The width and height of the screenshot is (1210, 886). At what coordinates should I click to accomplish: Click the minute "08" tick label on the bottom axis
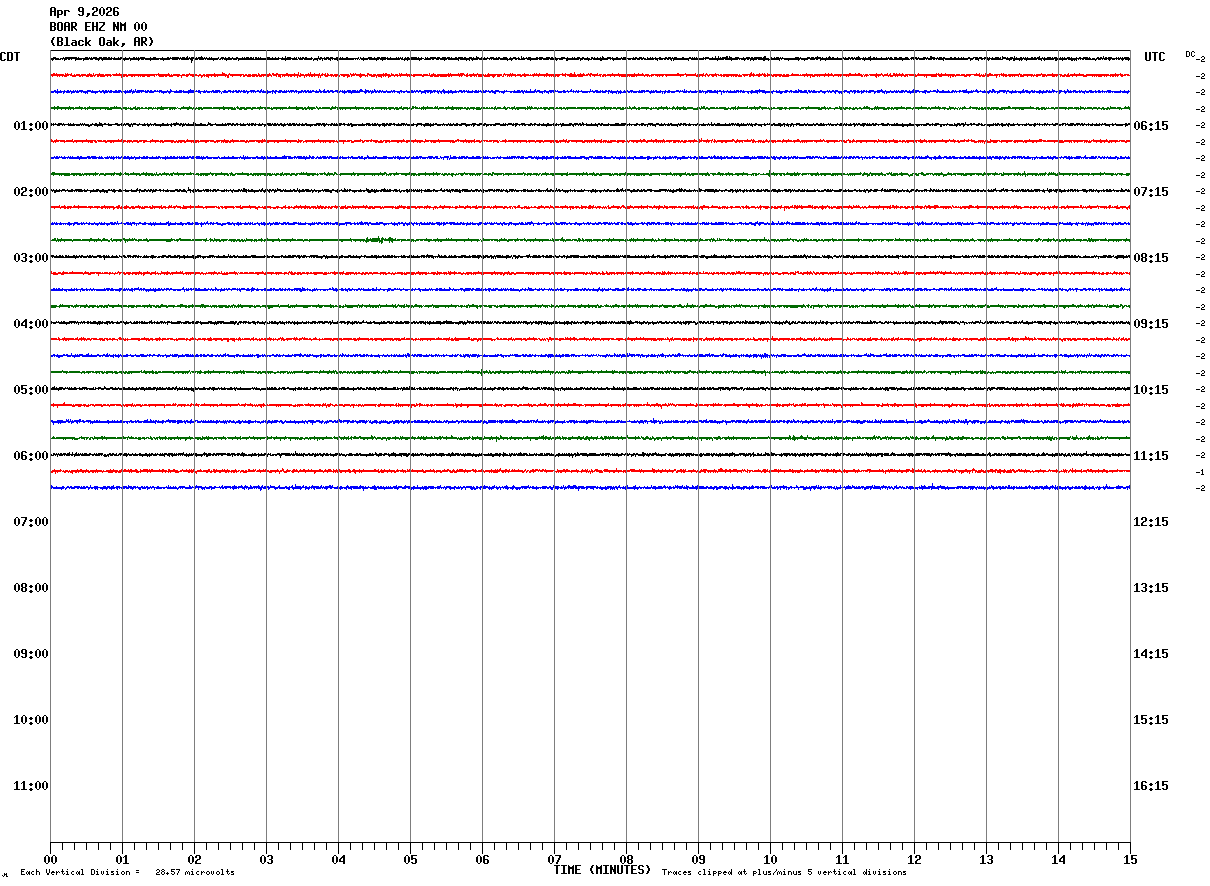(x=626, y=860)
